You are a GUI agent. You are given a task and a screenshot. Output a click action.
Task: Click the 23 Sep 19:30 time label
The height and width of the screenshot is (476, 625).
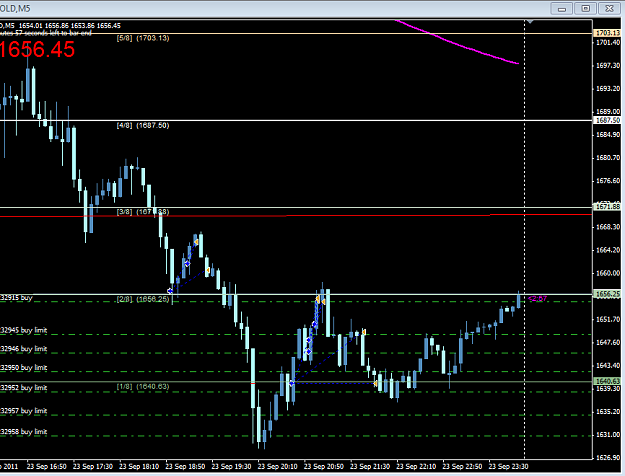tap(232, 466)
